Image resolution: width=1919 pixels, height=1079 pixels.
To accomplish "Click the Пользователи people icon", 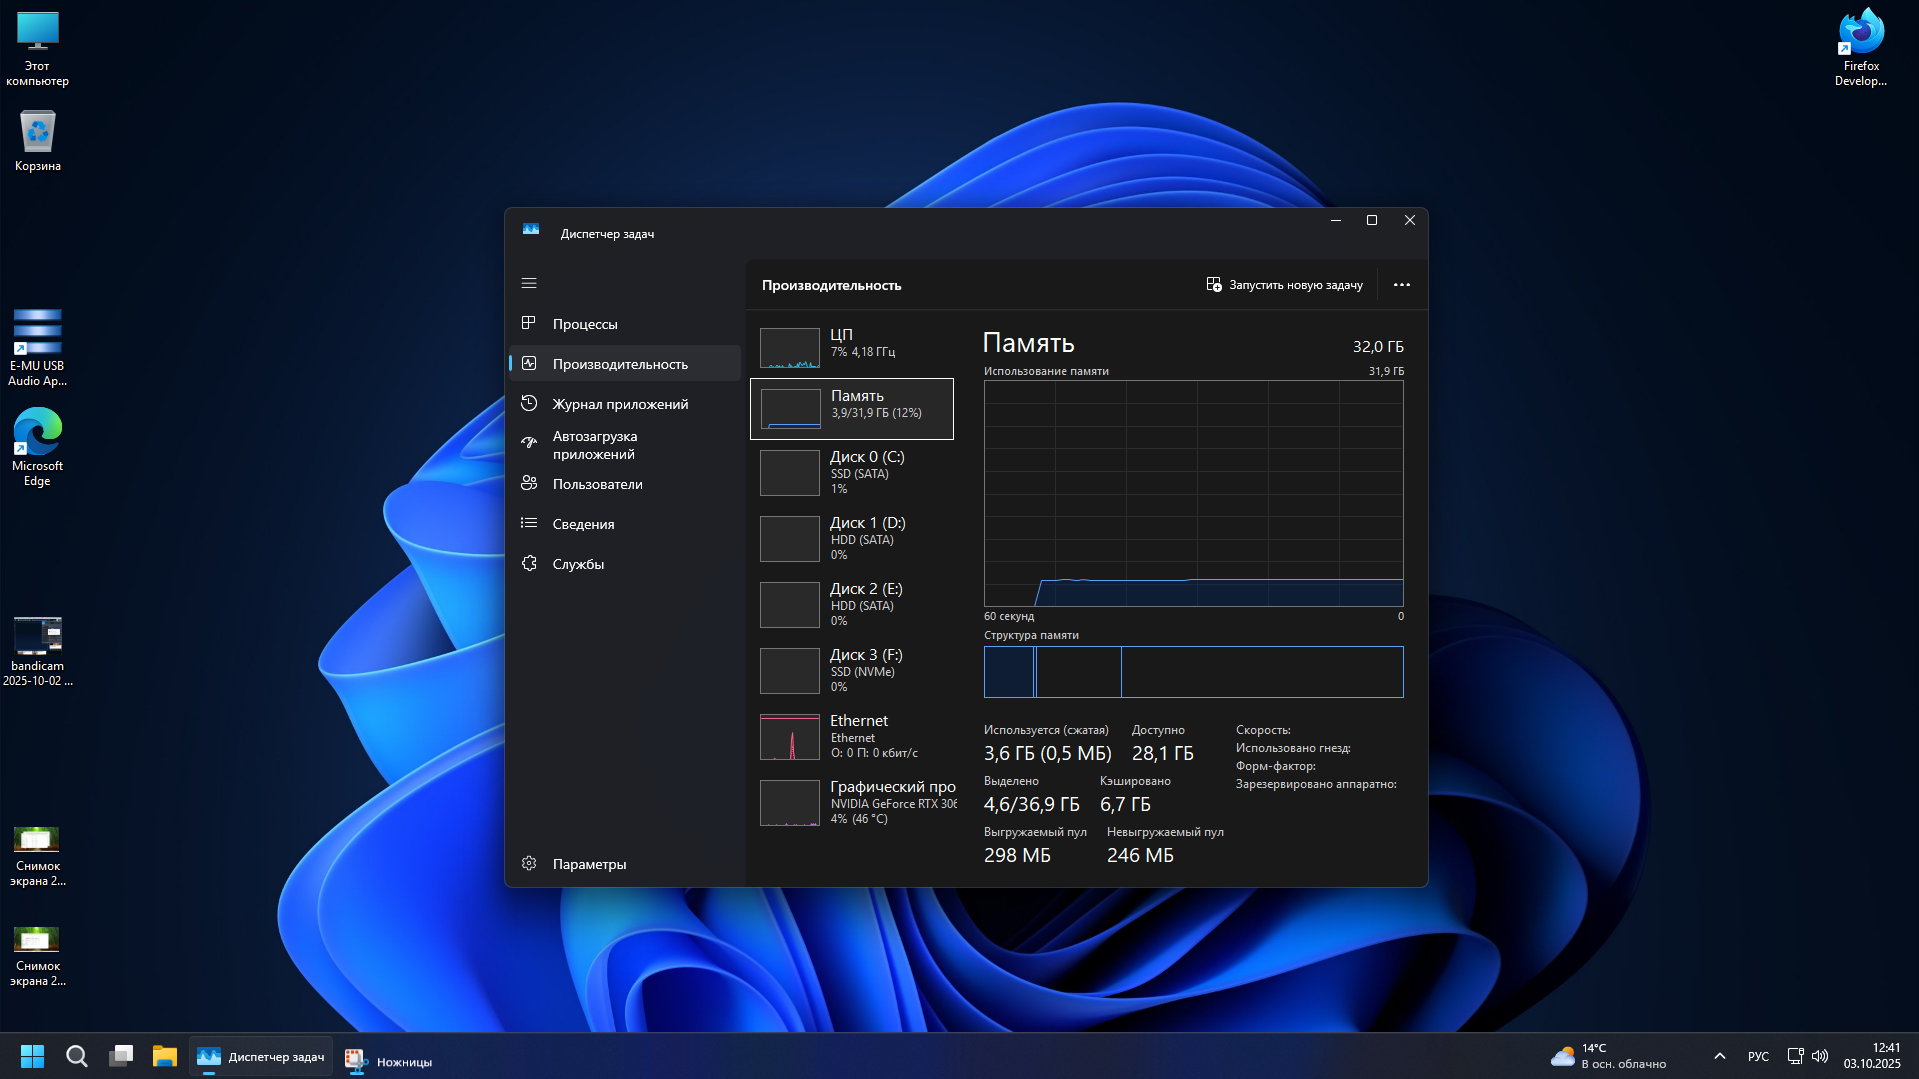I will click(x=529, y=483).
